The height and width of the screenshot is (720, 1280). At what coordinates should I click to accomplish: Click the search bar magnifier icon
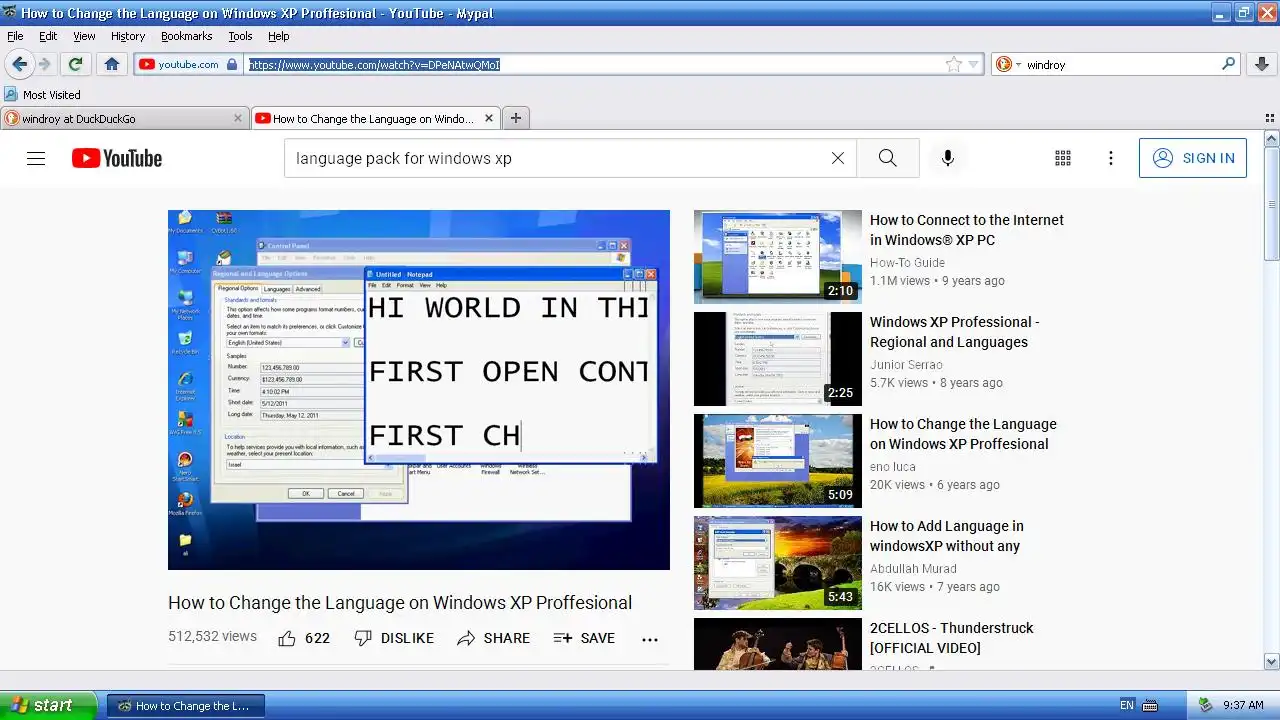point(1229,64)
